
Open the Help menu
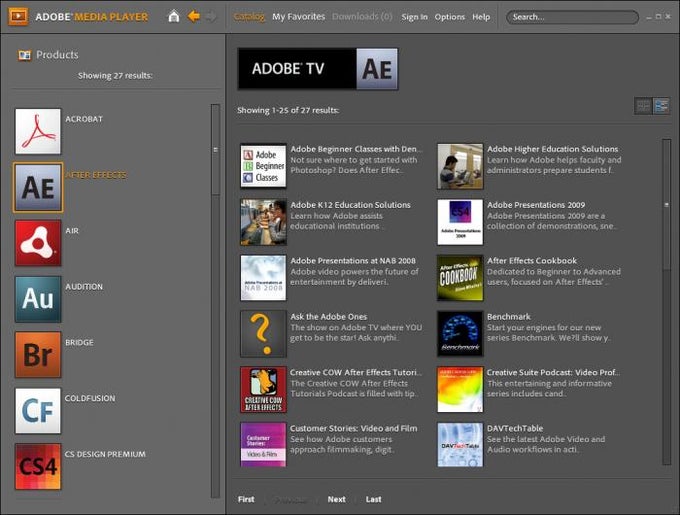pyautogui.click(x=481, y=17)
